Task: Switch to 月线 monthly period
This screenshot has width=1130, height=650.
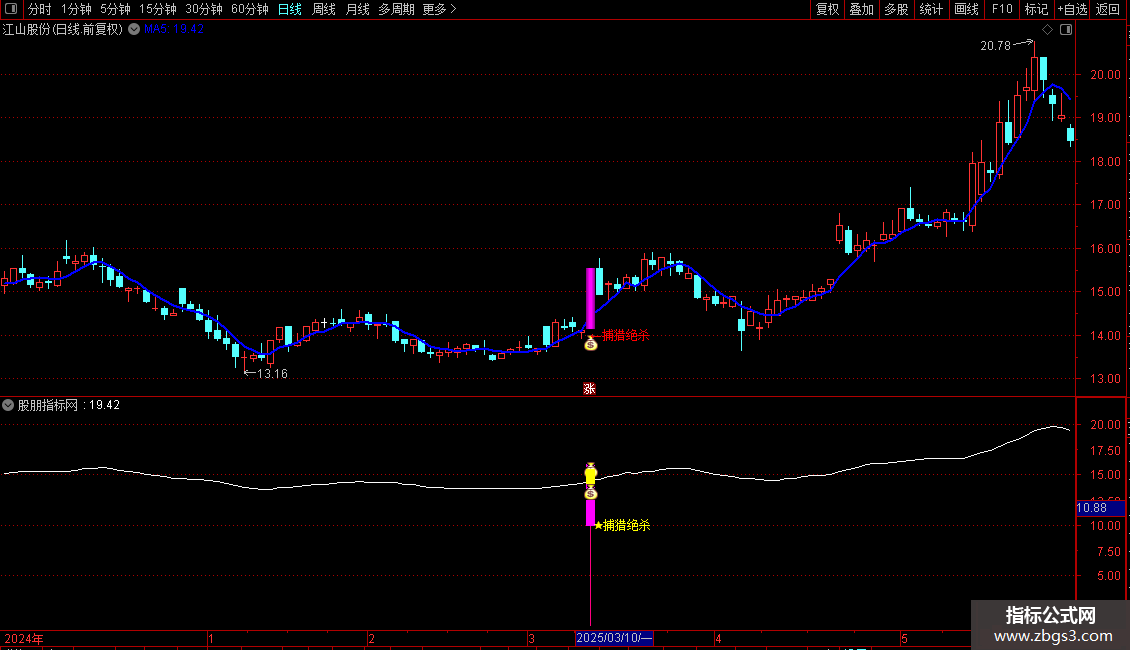Action: pos(357,9)
